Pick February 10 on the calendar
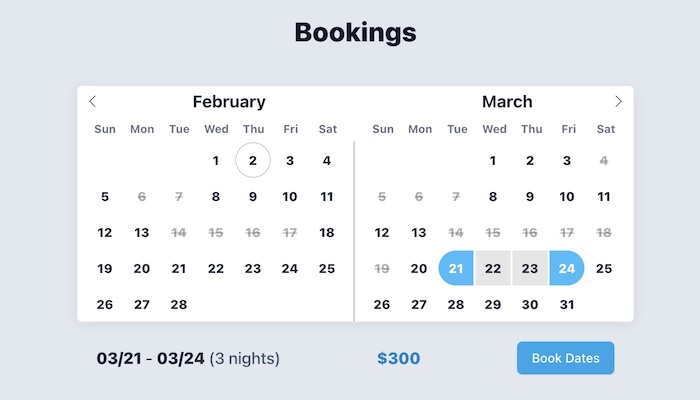Image resolution: width=700 pixels, height=400 pixels. [290, 196]
